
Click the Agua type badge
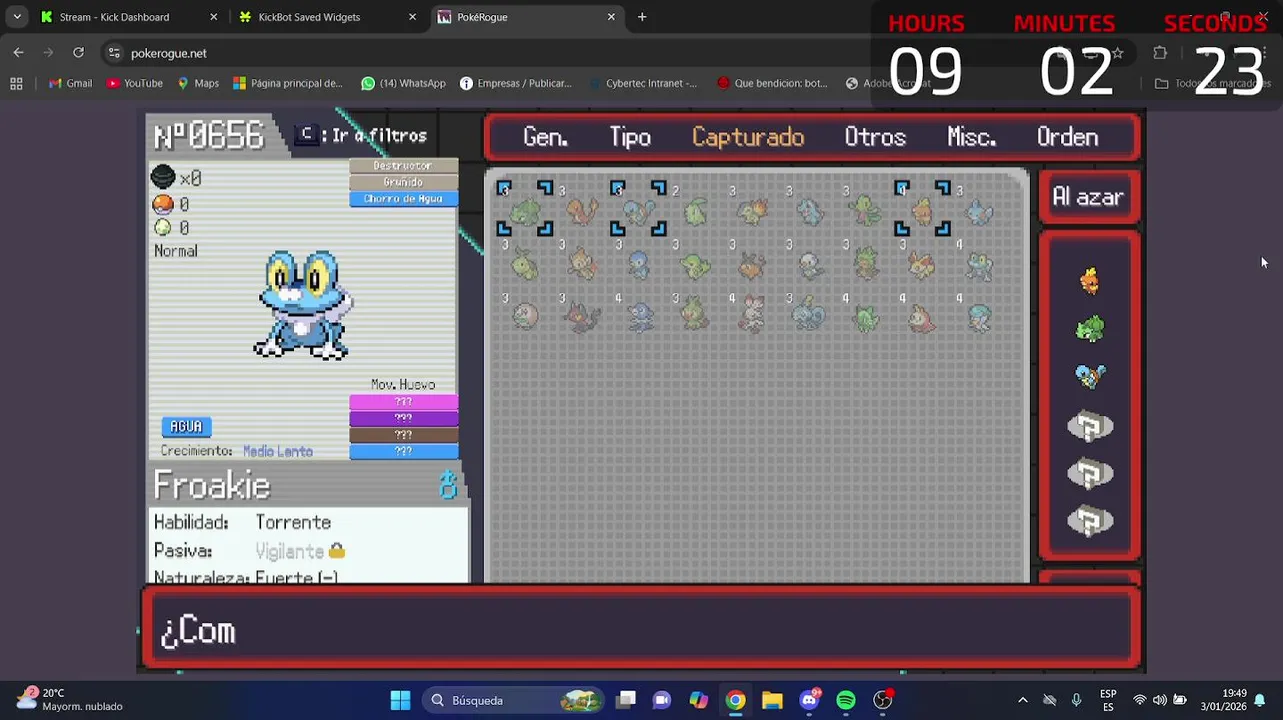(186, 427)
